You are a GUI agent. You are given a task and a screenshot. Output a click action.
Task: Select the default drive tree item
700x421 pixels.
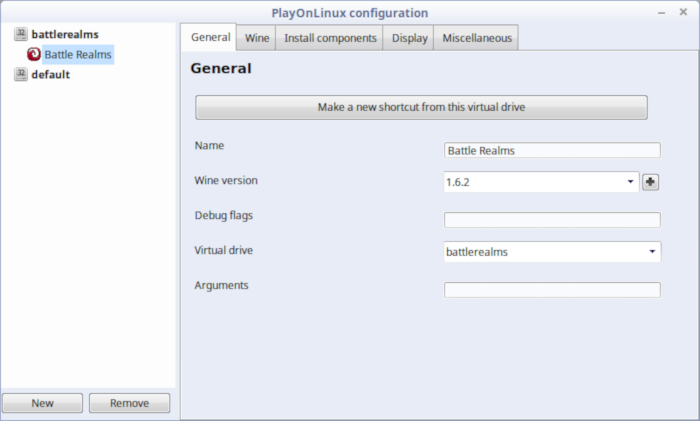pos(50,75)
